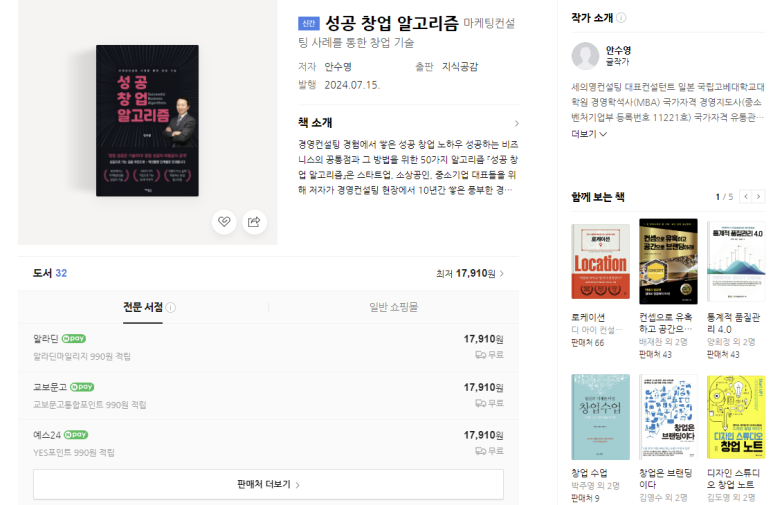Open author 안수영 profile name in sidebar

click(618, 50)
